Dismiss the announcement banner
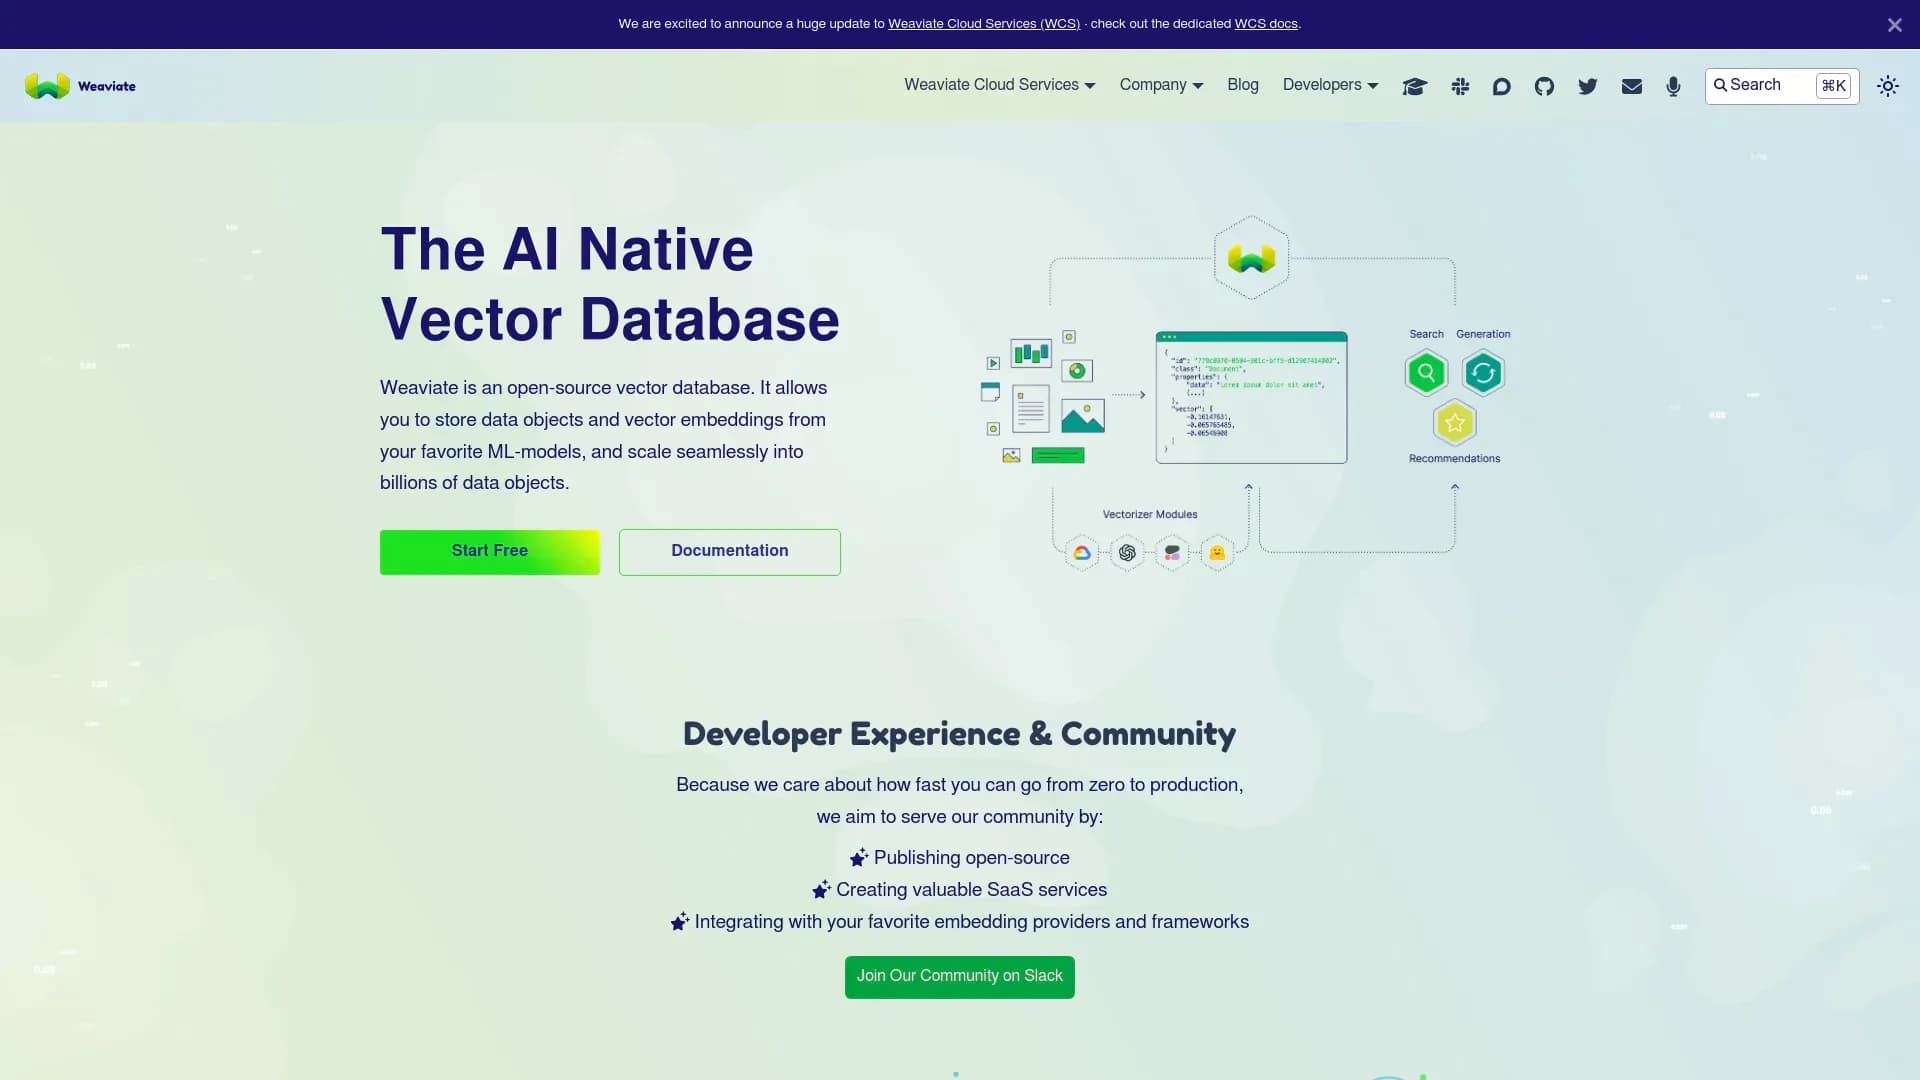 1894,25
